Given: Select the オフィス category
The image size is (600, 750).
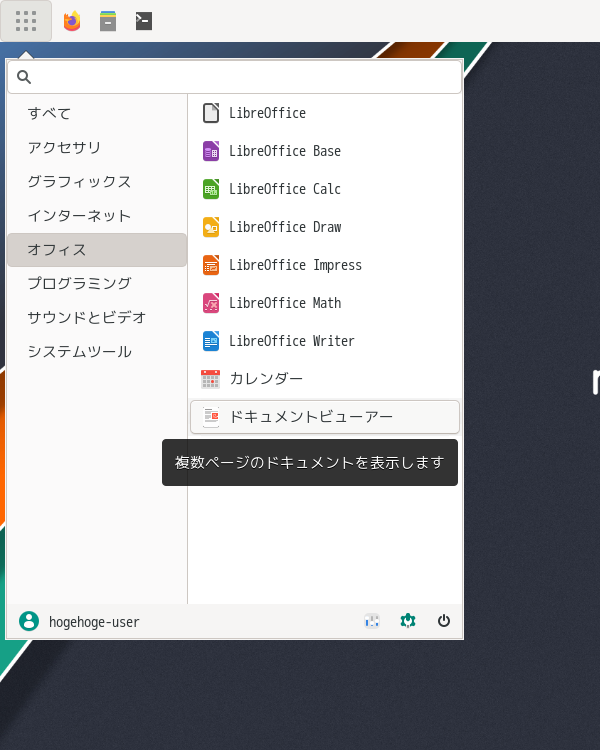Looking at the screenshot, I should tap(97, 250).
